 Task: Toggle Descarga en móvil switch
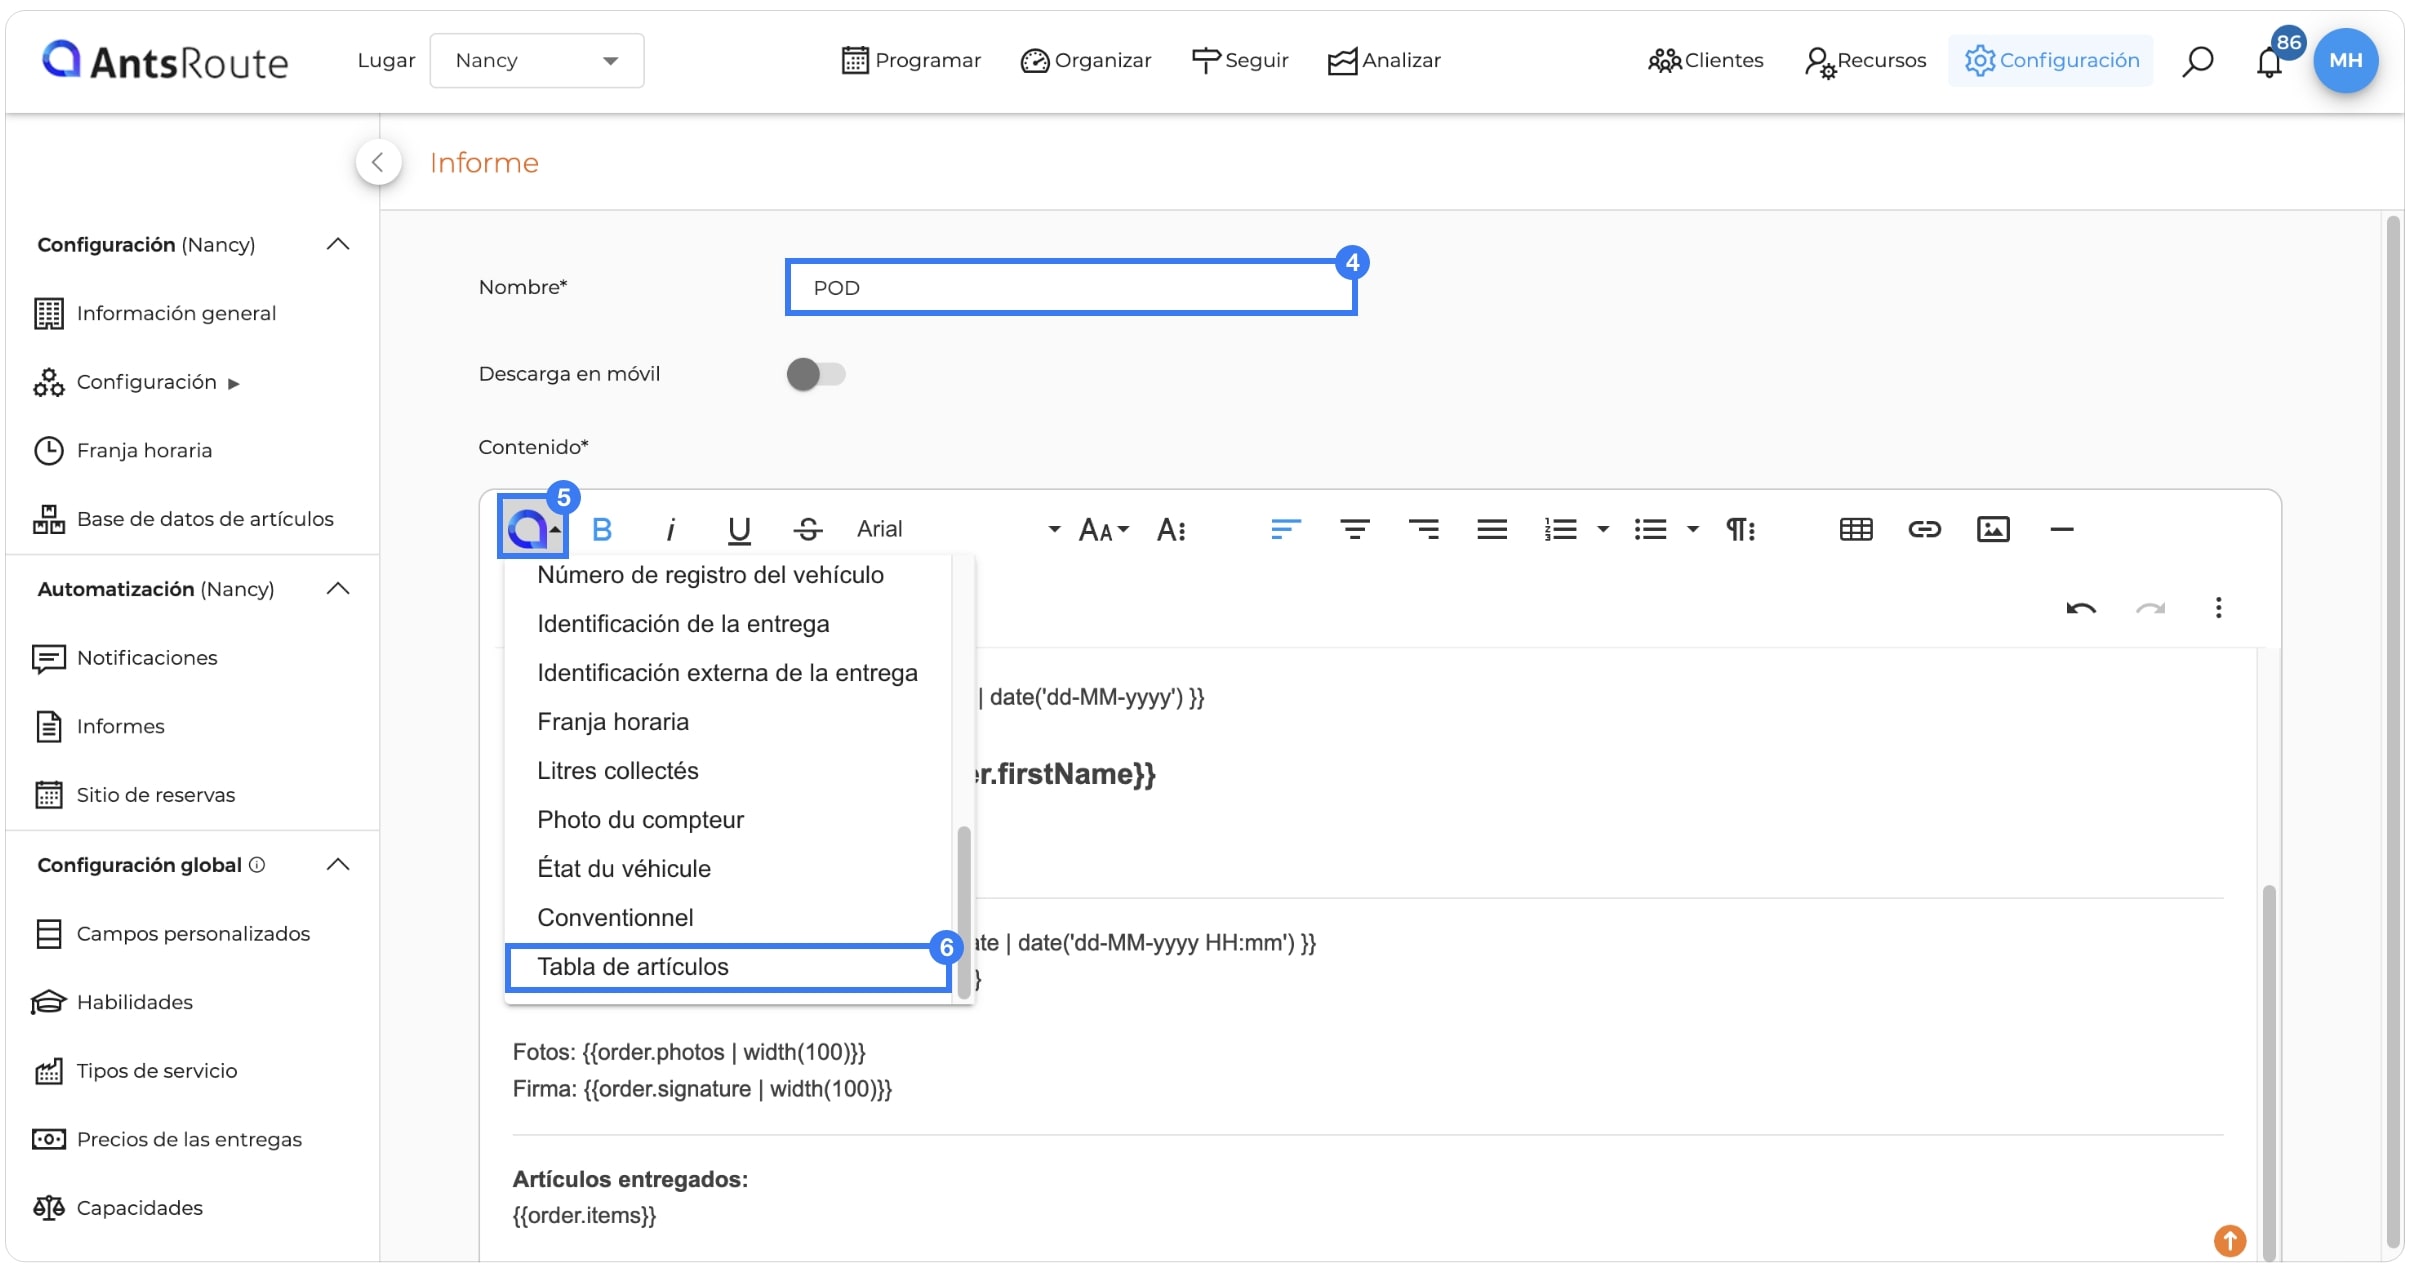coord(816,375)
